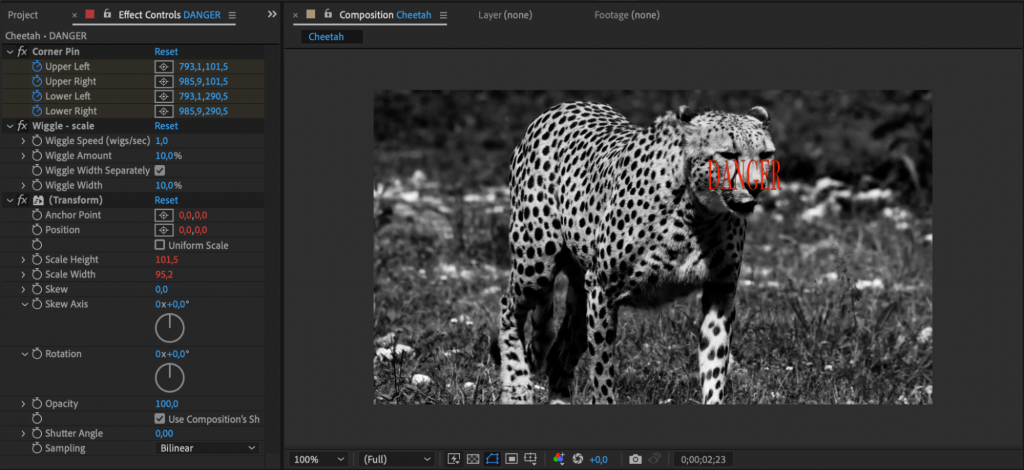Reset the Corner Pin effect
The image size is (1024, 470).
(x=166, y=51)
